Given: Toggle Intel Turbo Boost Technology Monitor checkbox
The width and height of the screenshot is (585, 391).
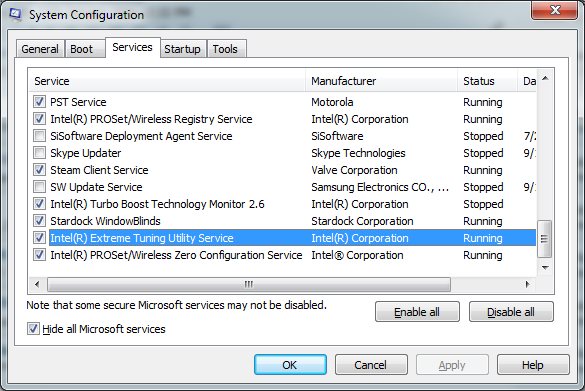Looking at the screenshot, I should coord(39,204).
